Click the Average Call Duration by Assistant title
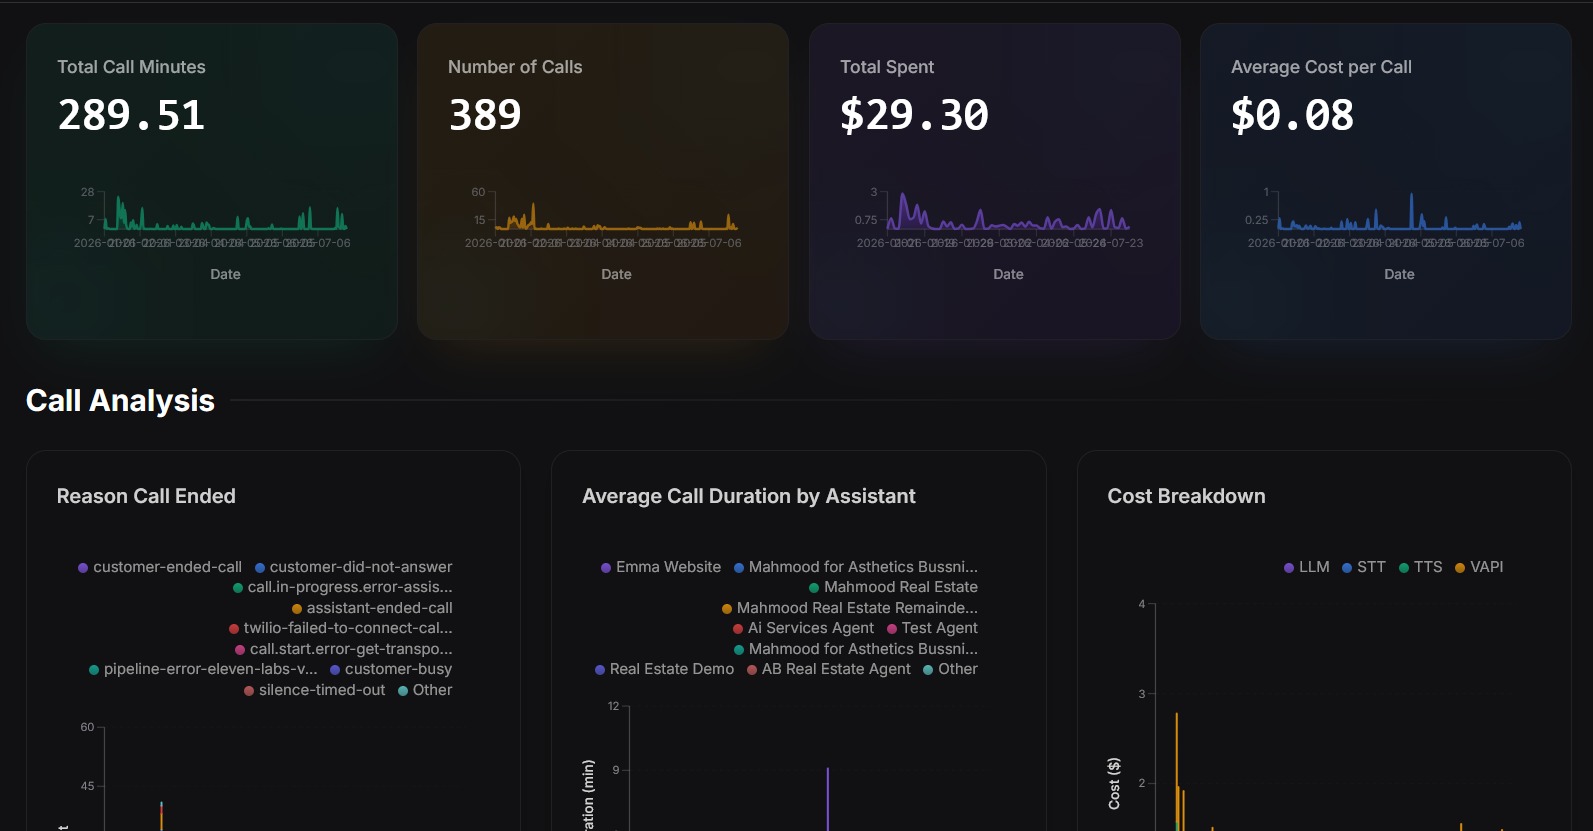The width and height of the screenshot is (1593, 831). [x=749, y=496]
